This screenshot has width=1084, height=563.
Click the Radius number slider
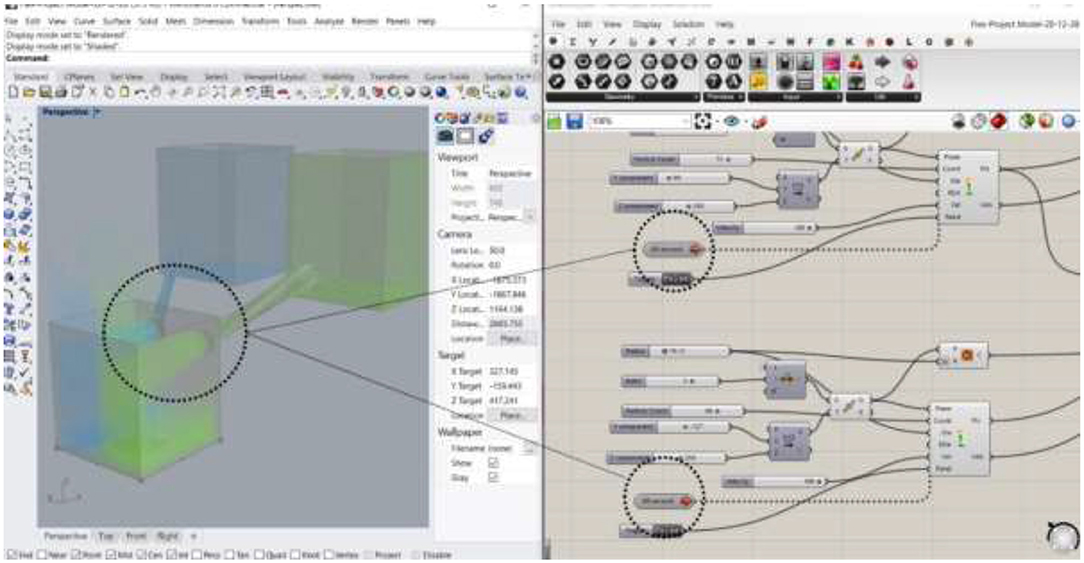[x=675, y=351]
